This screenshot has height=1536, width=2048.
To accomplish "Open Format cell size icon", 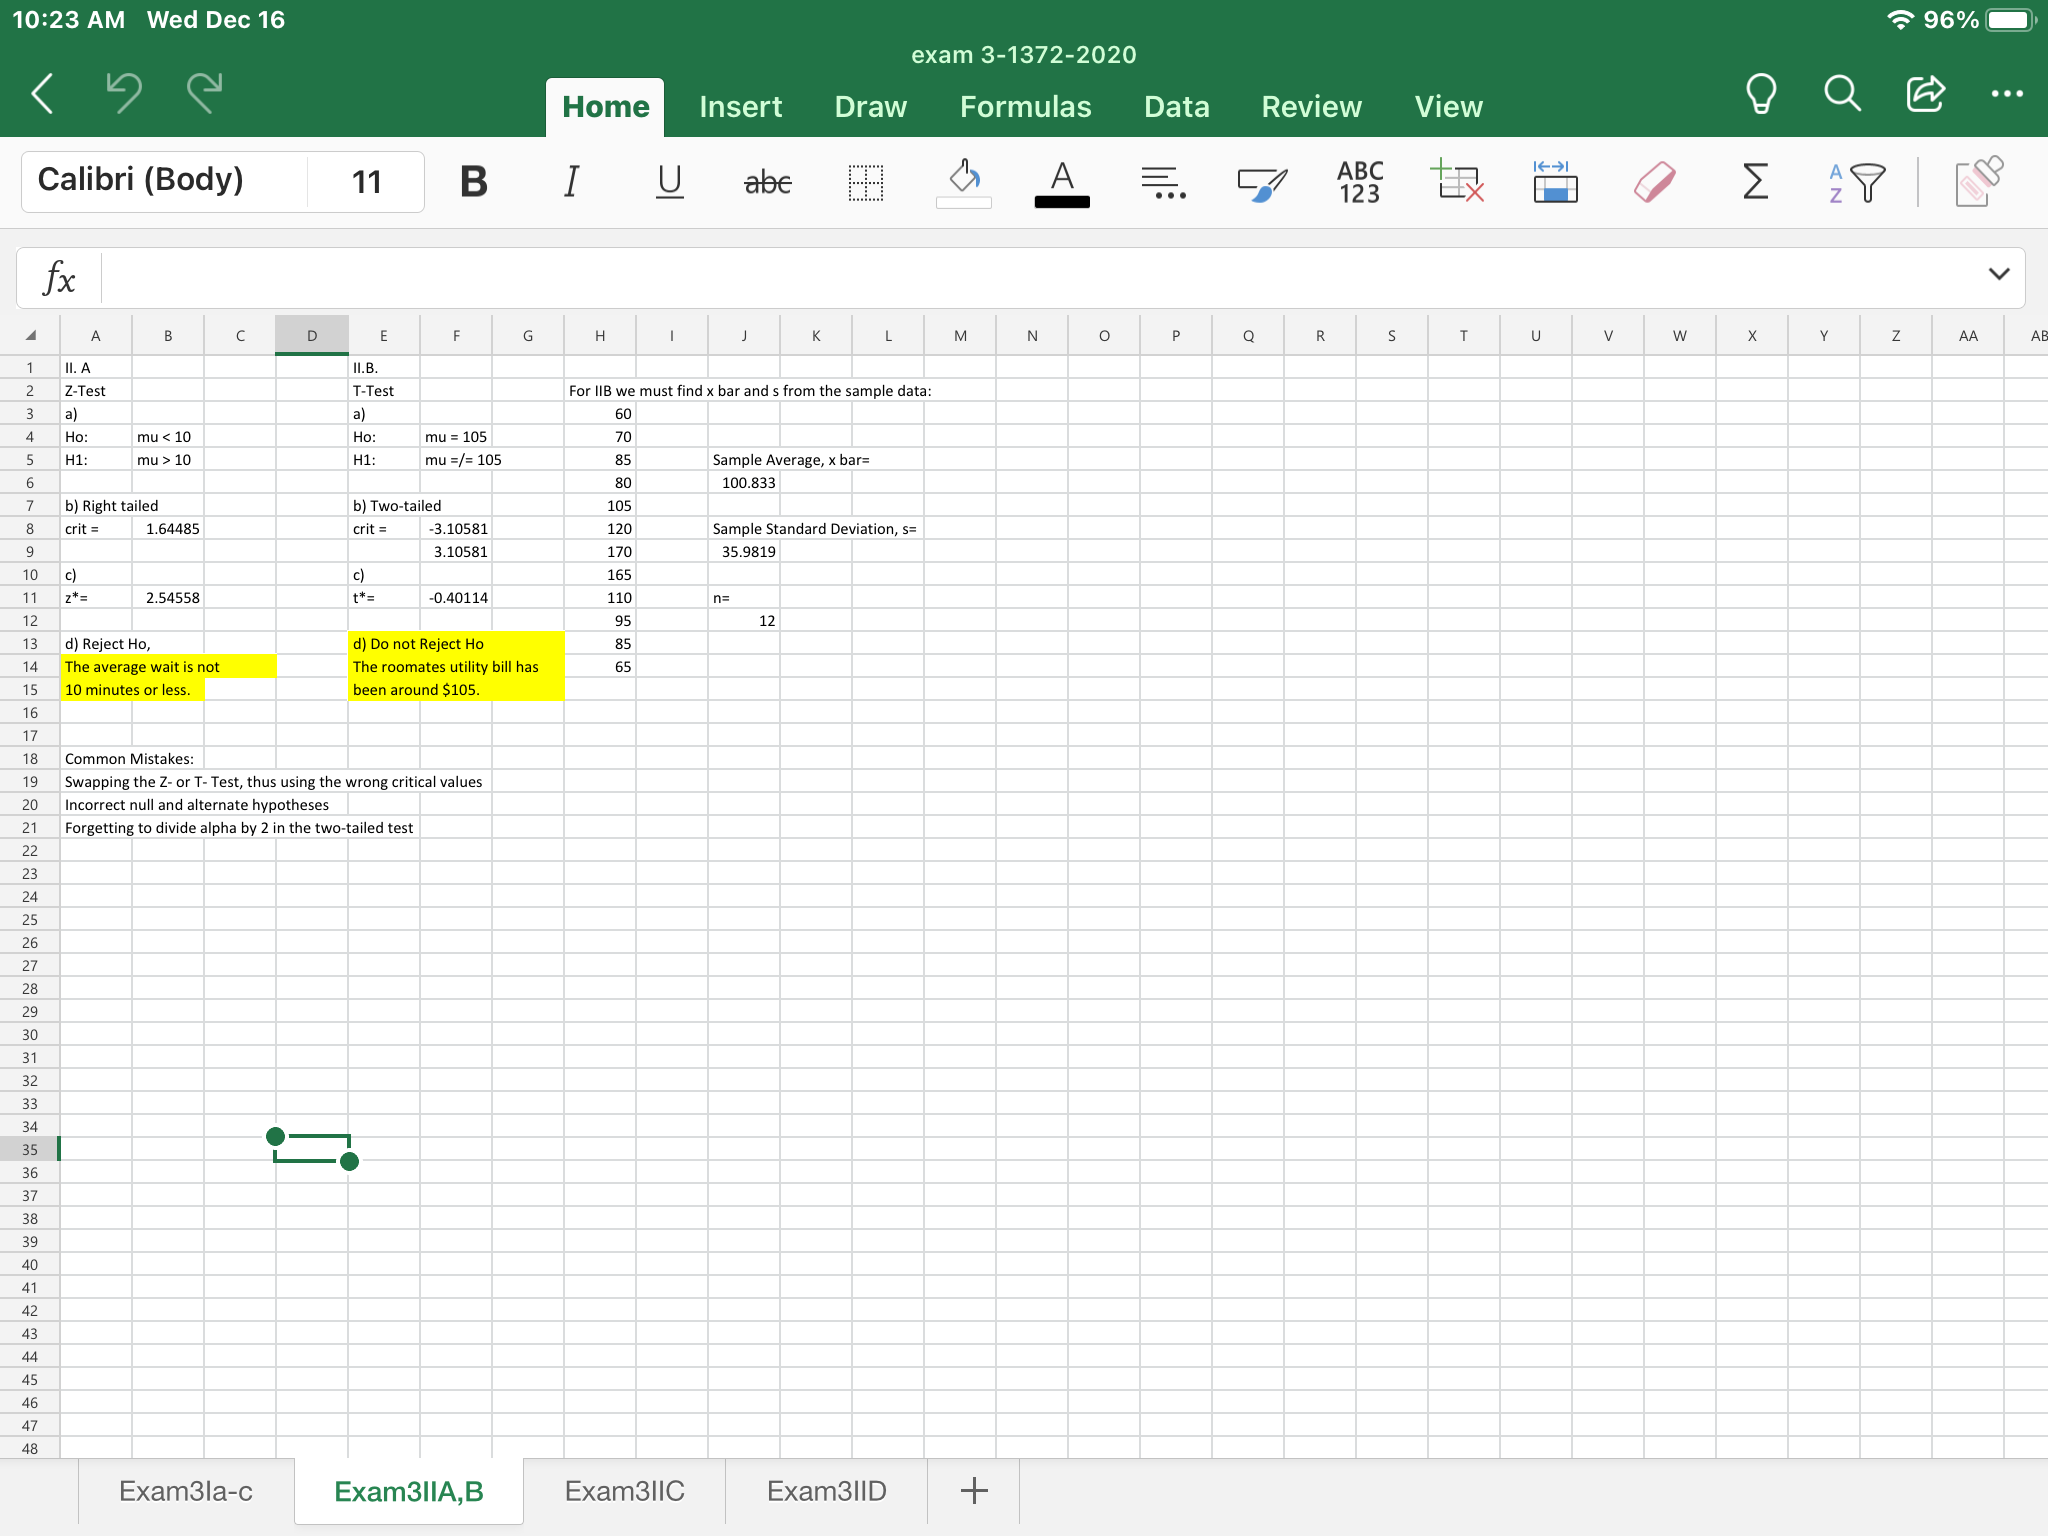I will click(x=1556, y=182).
